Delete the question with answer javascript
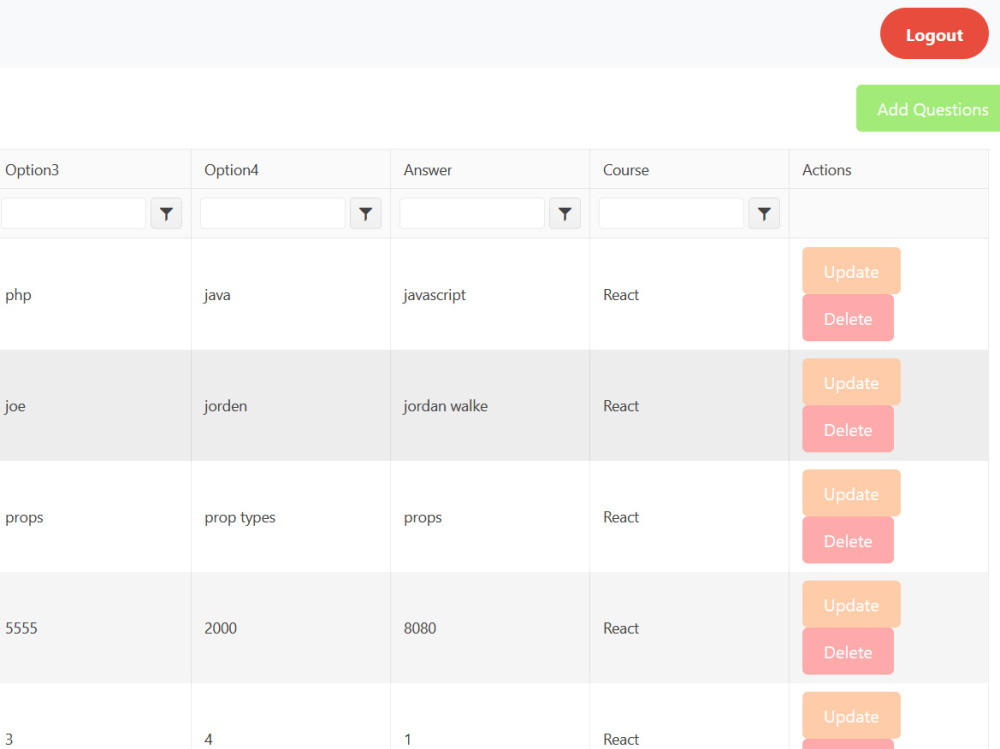This screenshot has height=749, width=1000. point(848,318)
